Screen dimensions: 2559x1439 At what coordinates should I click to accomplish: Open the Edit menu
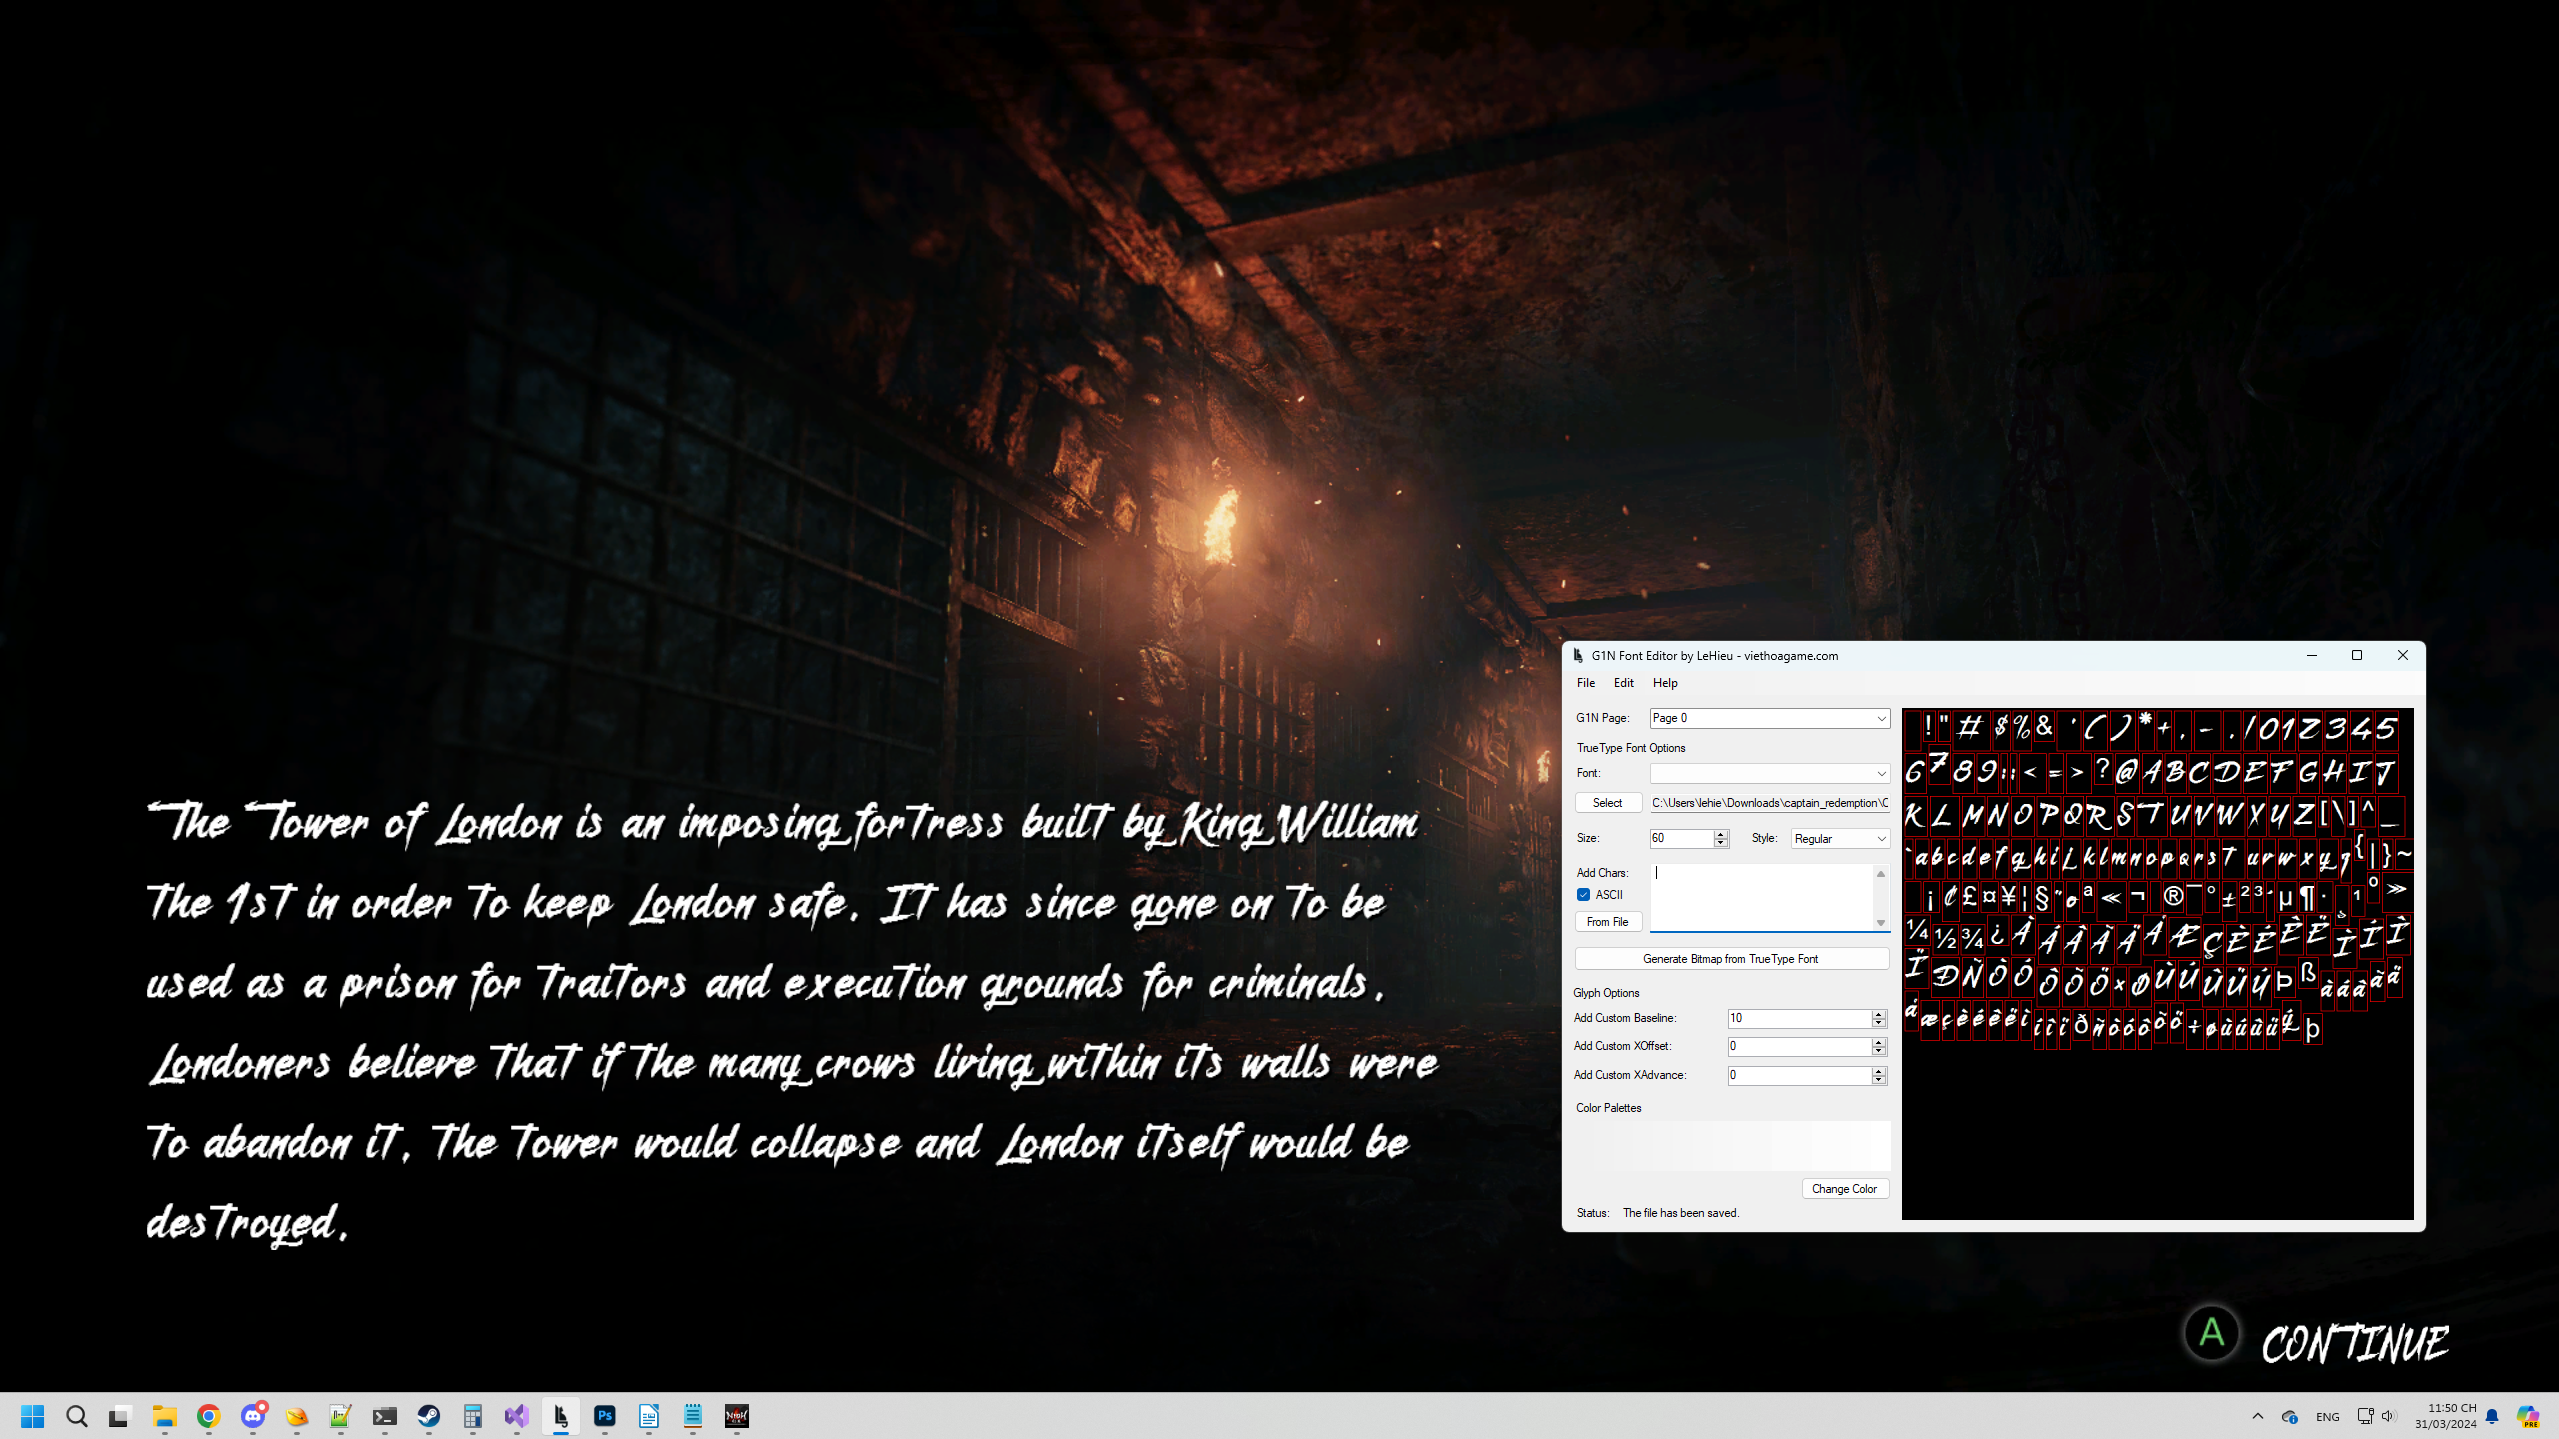(1623, 682)
